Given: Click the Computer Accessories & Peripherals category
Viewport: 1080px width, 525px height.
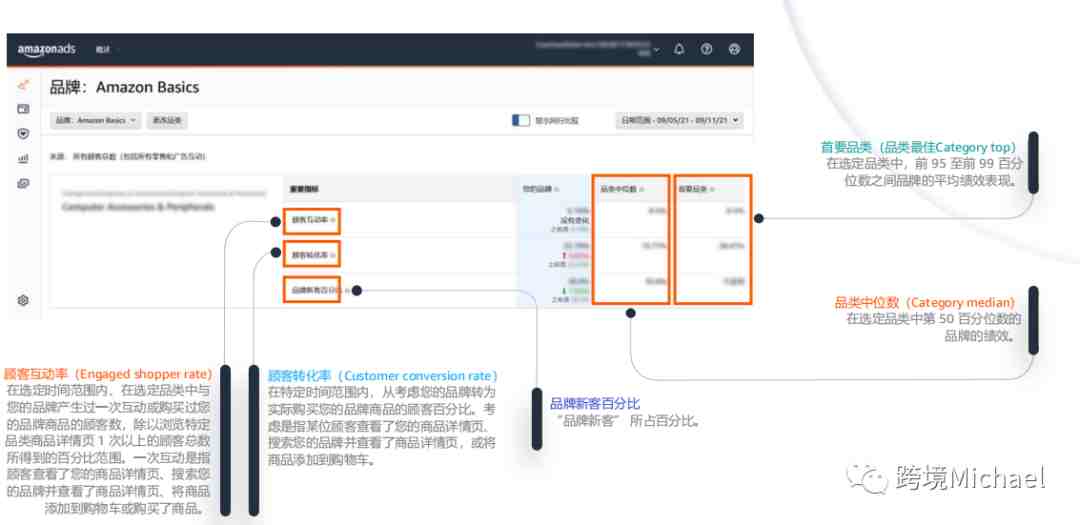Looking at the screenshot, I should [x=138, y=207].
